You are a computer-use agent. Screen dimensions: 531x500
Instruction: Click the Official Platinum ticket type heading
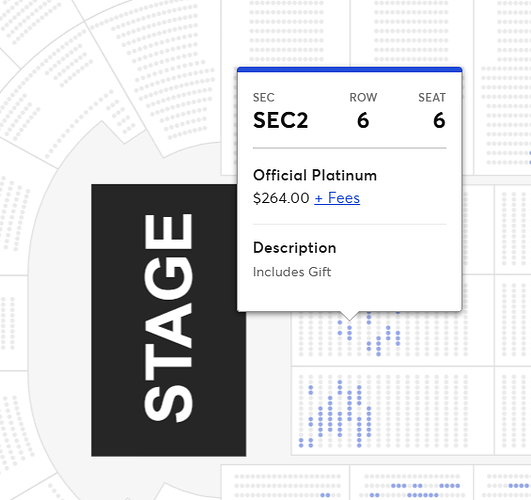(315, 175)
